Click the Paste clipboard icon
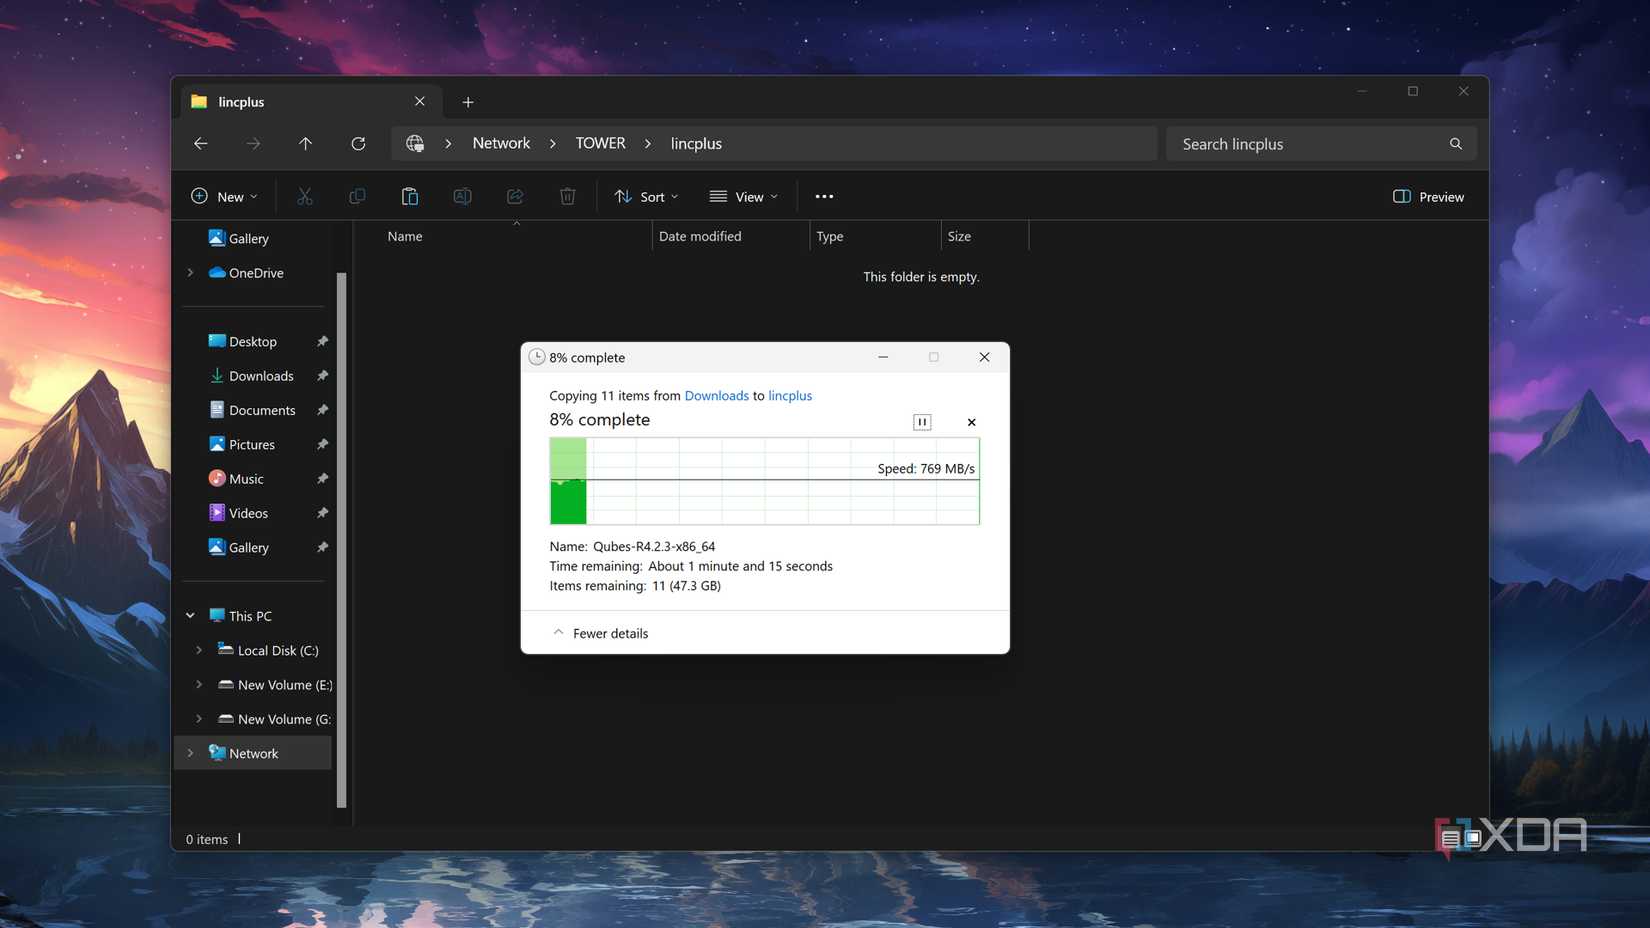Viewport: 1650px width, 928px height. point(410,197)
